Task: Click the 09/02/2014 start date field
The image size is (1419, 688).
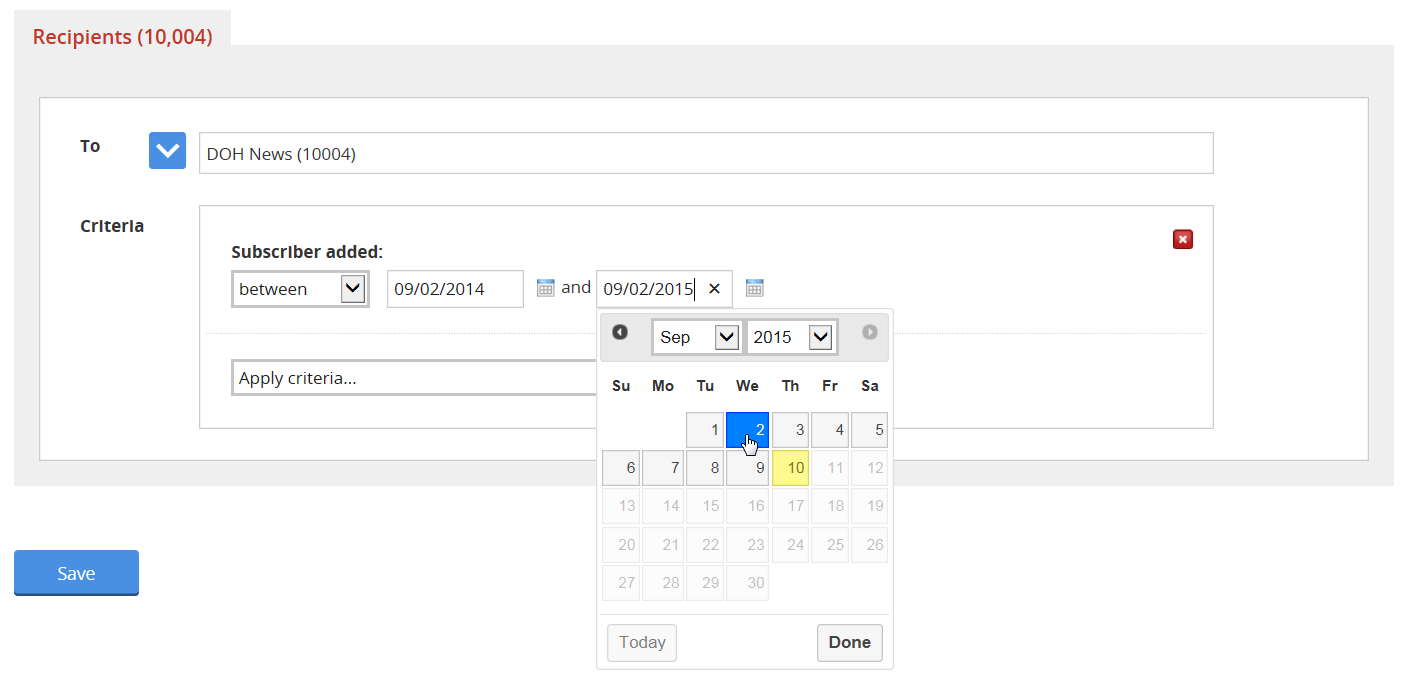Action: pos(455,288)
